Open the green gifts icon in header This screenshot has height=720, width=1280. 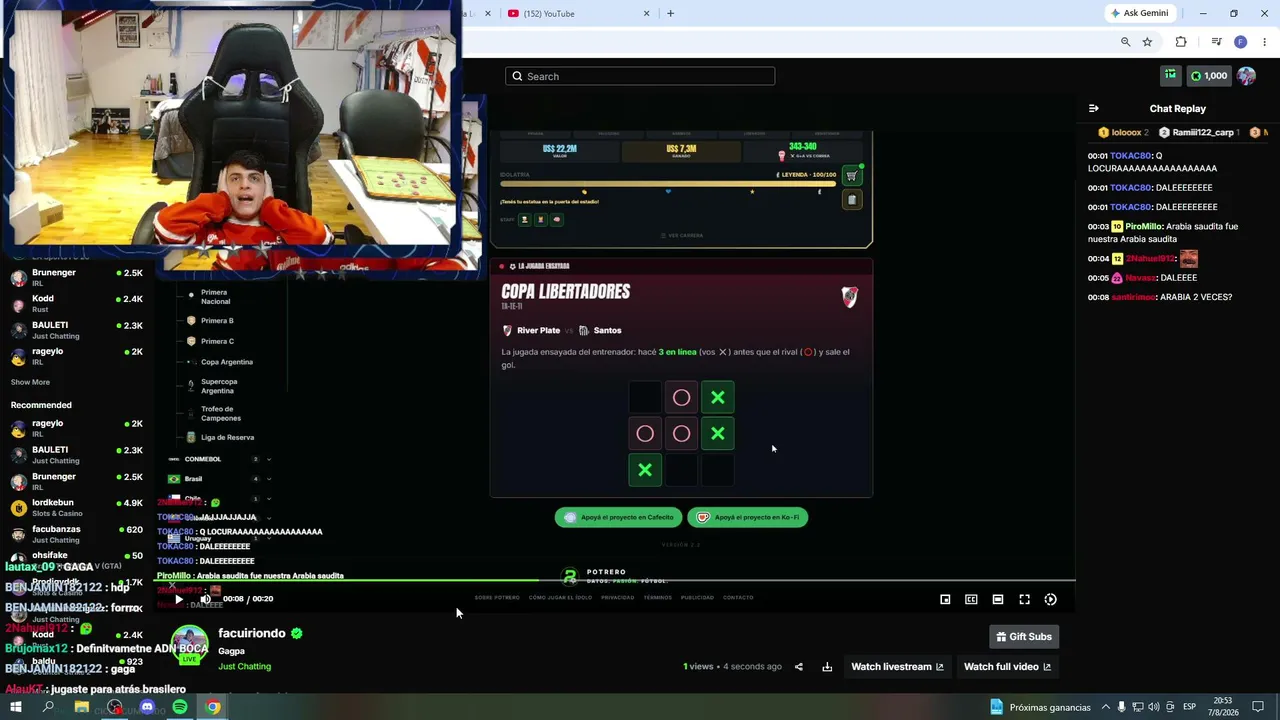click(1170, 75)
